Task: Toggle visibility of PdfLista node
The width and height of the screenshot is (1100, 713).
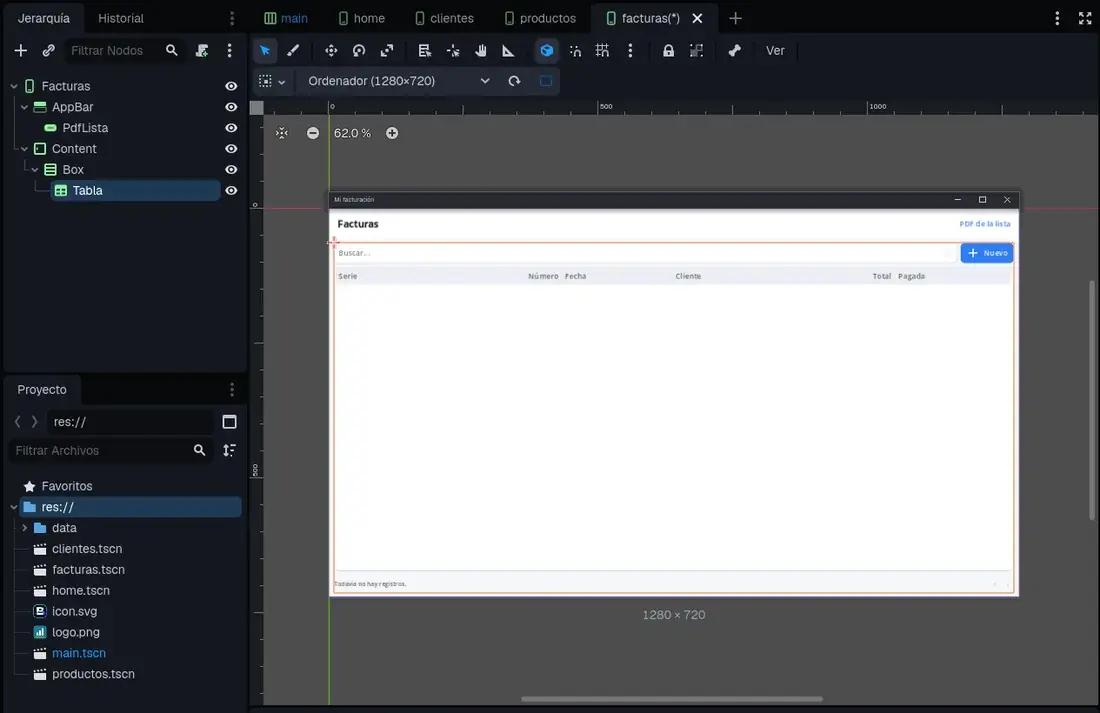Action: coord(231,128)
